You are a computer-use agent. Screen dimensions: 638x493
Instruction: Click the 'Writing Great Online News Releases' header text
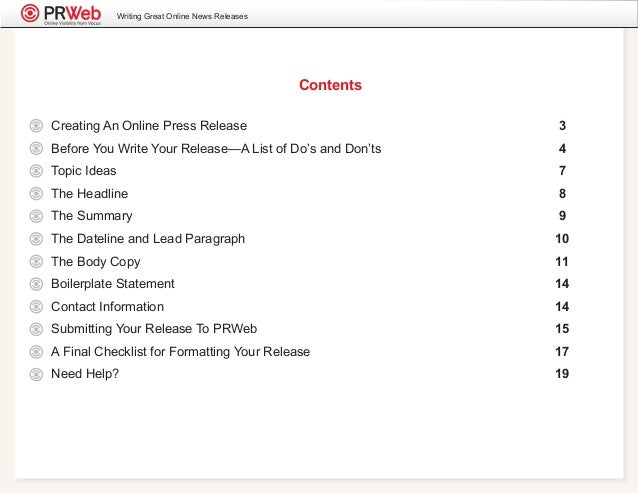182,16
